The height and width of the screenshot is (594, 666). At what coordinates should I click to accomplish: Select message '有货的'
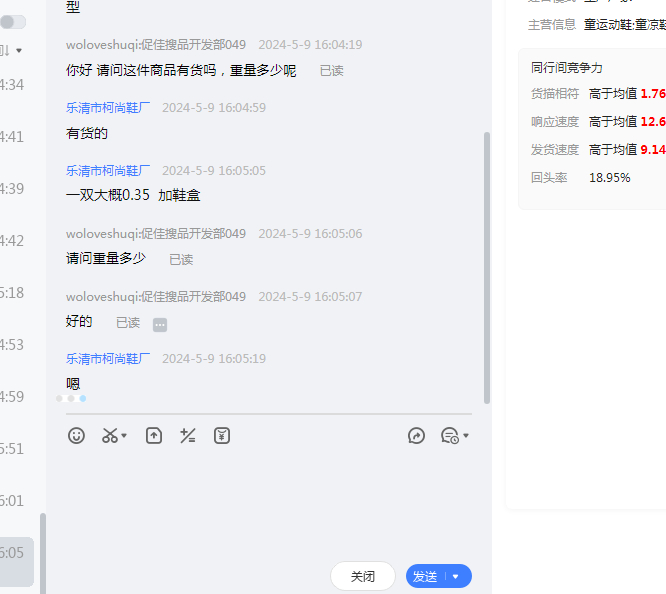[87, 133]
